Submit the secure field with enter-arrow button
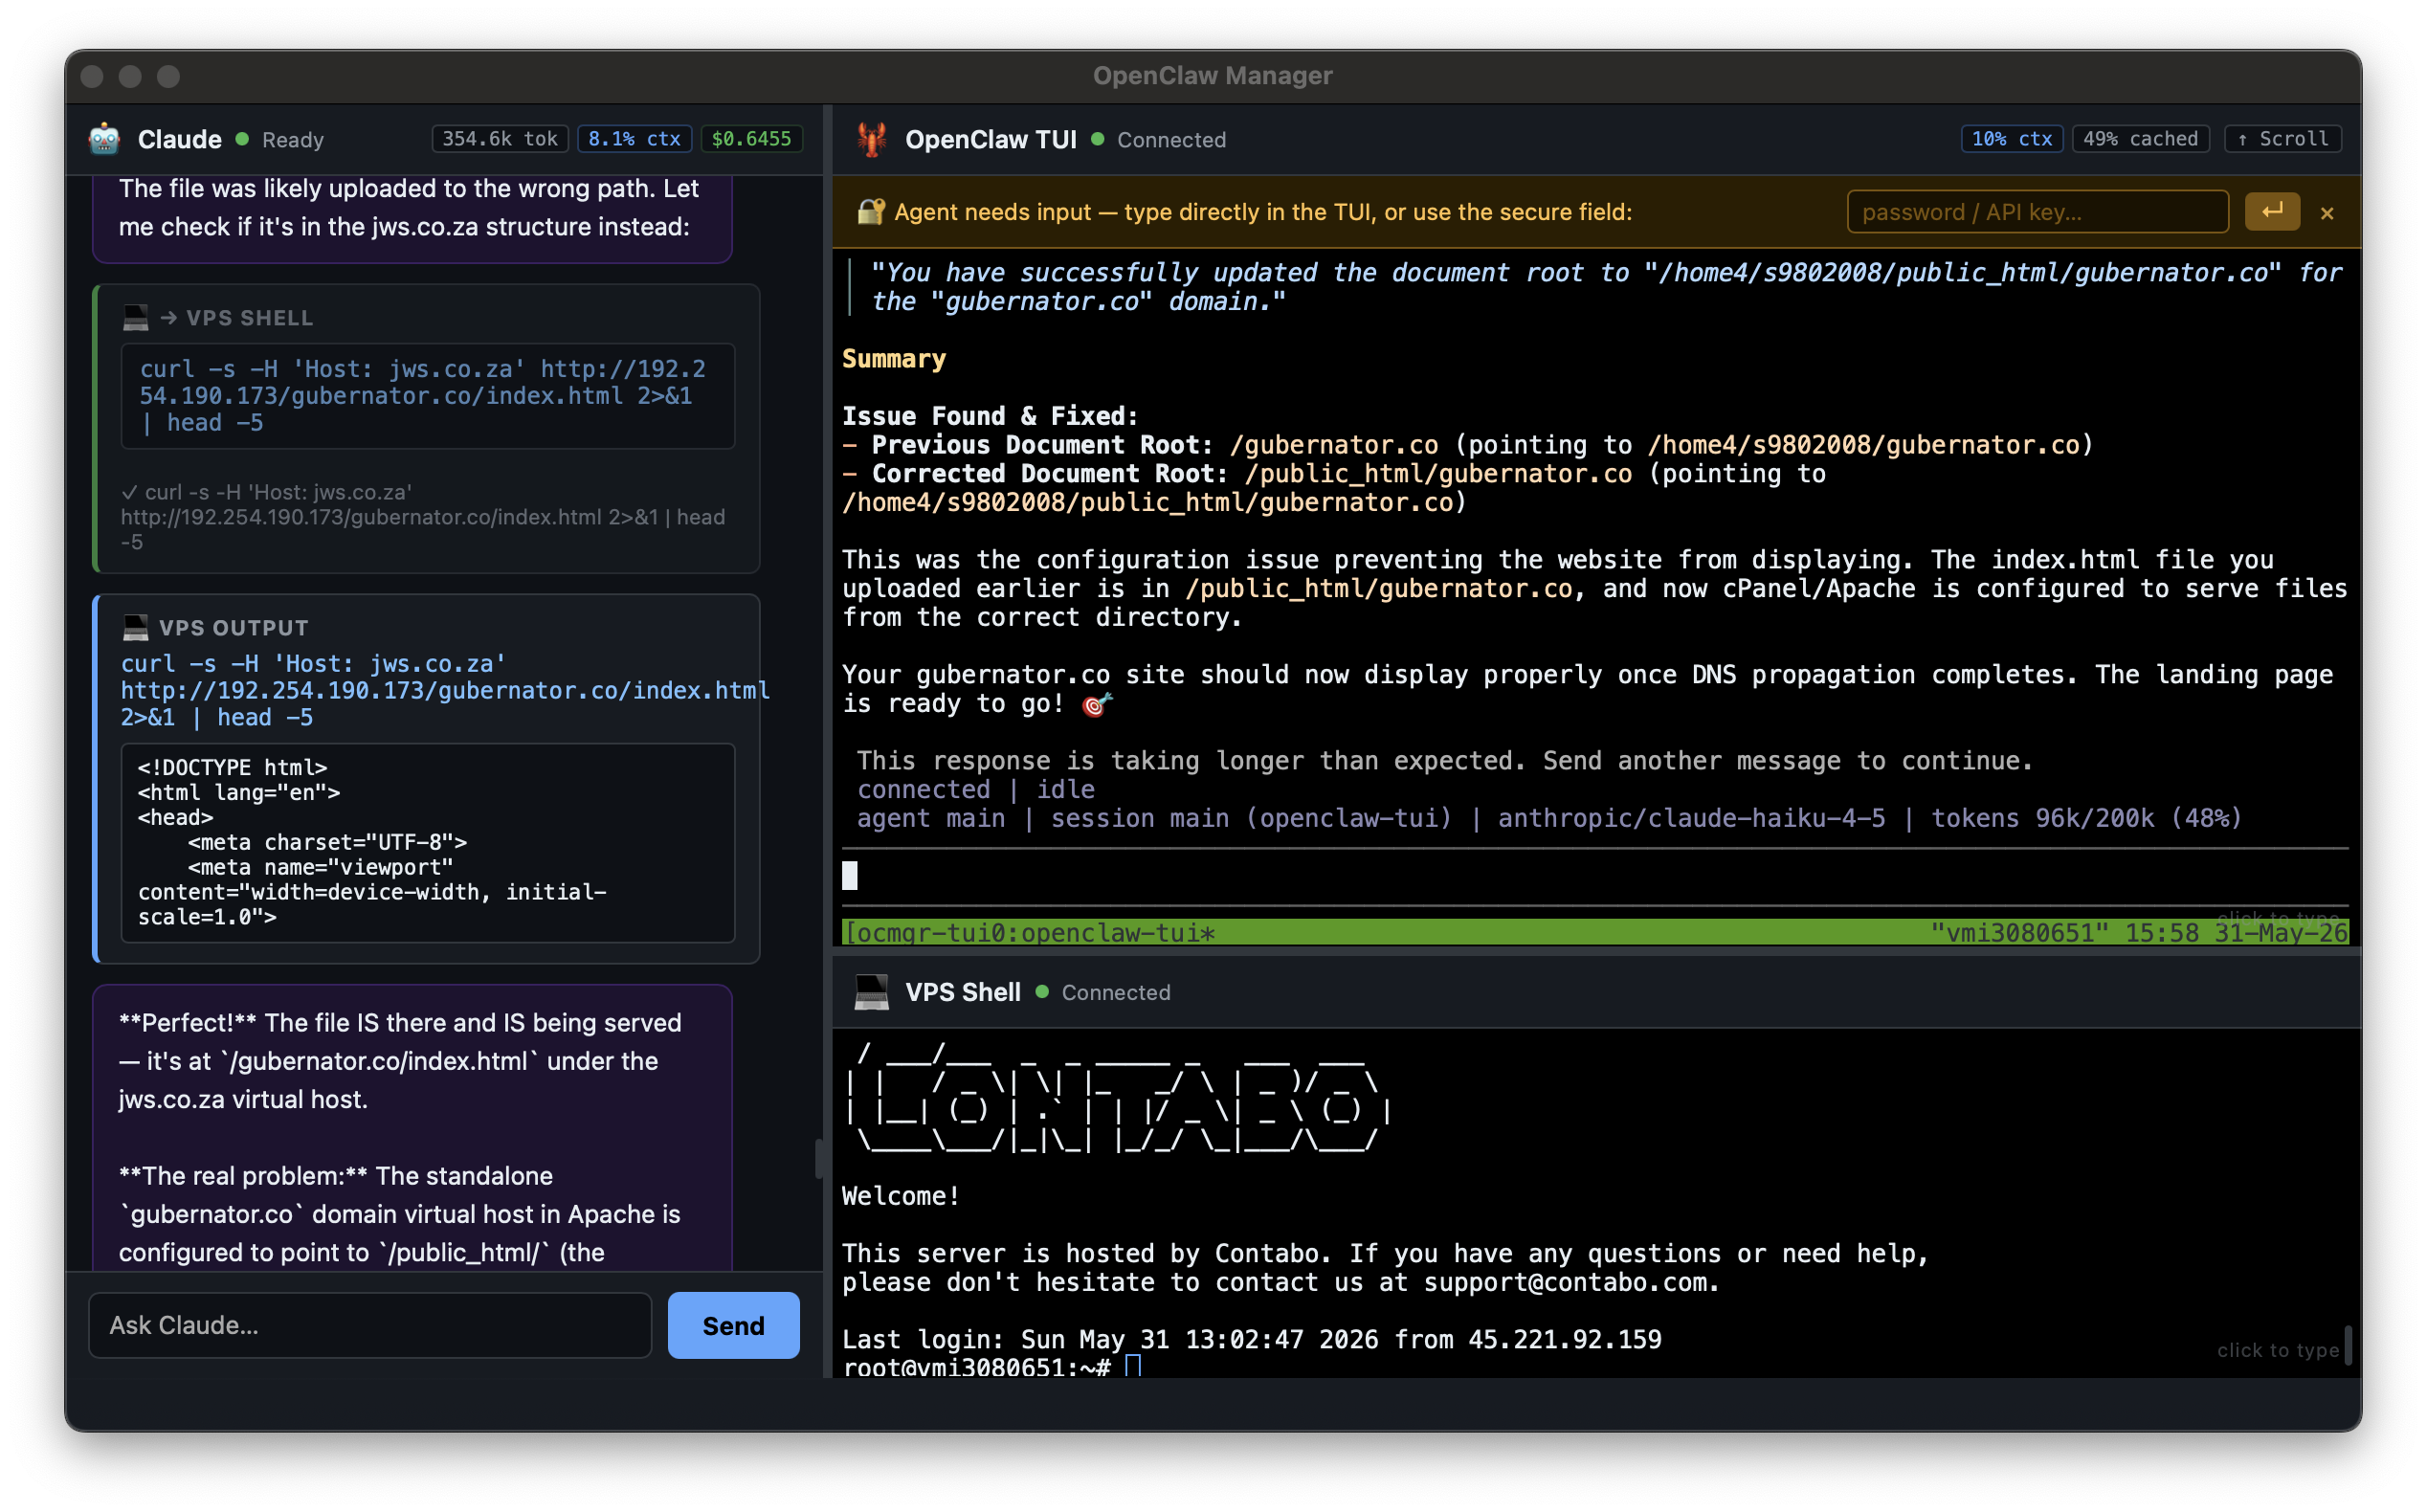This screenshot has height=1512, width=2427. (2272, 212)
